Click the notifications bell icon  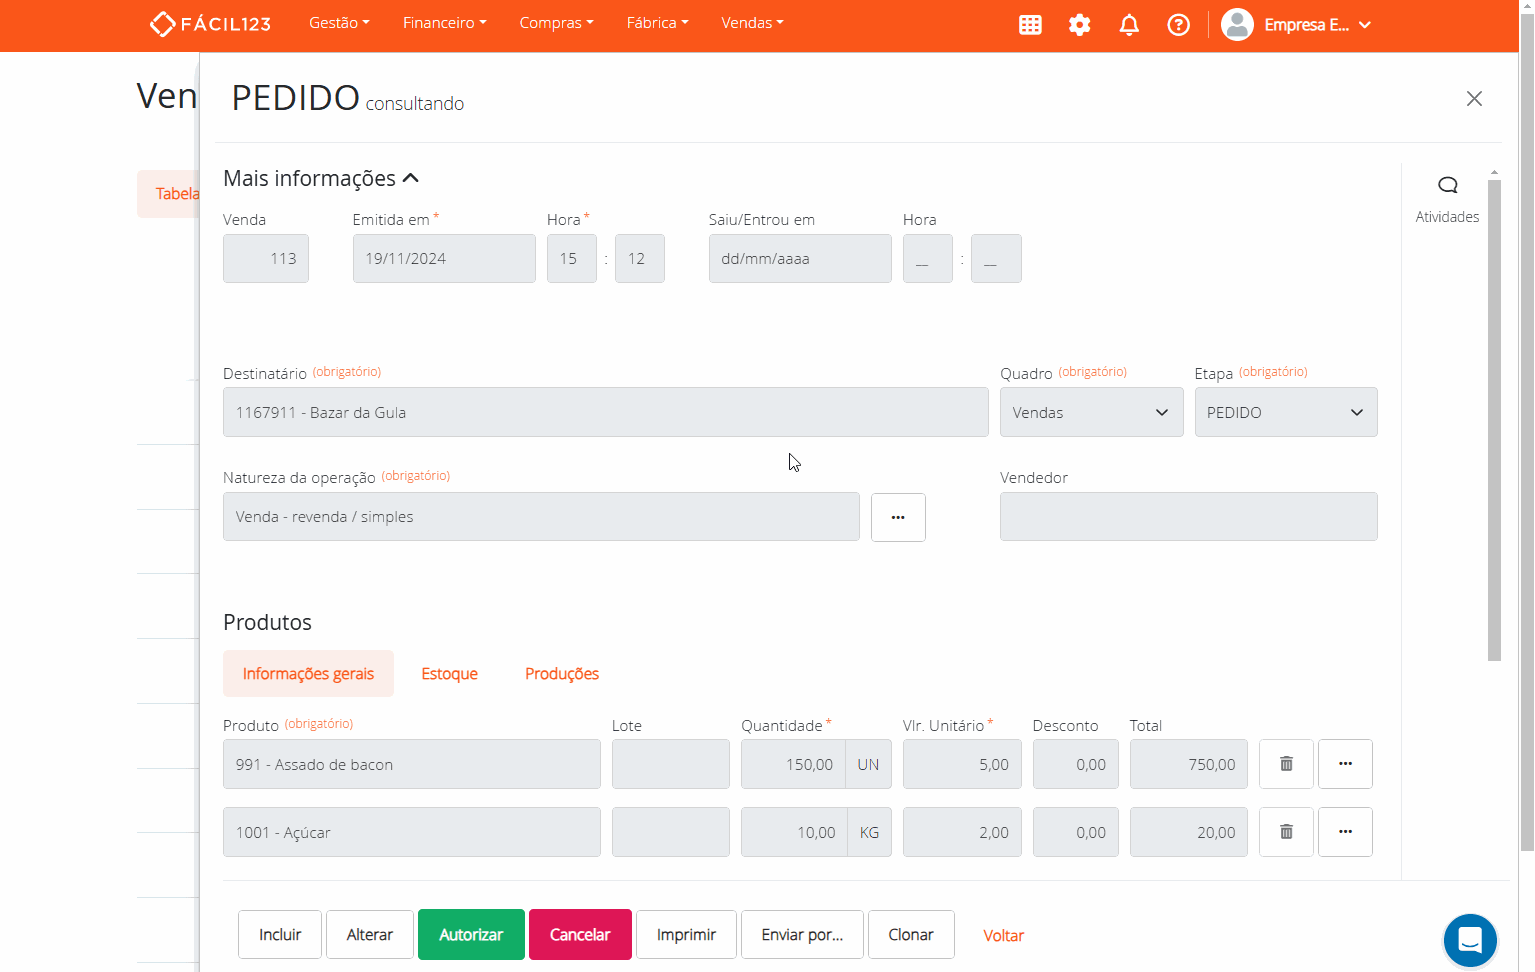tap(1129, 25)
